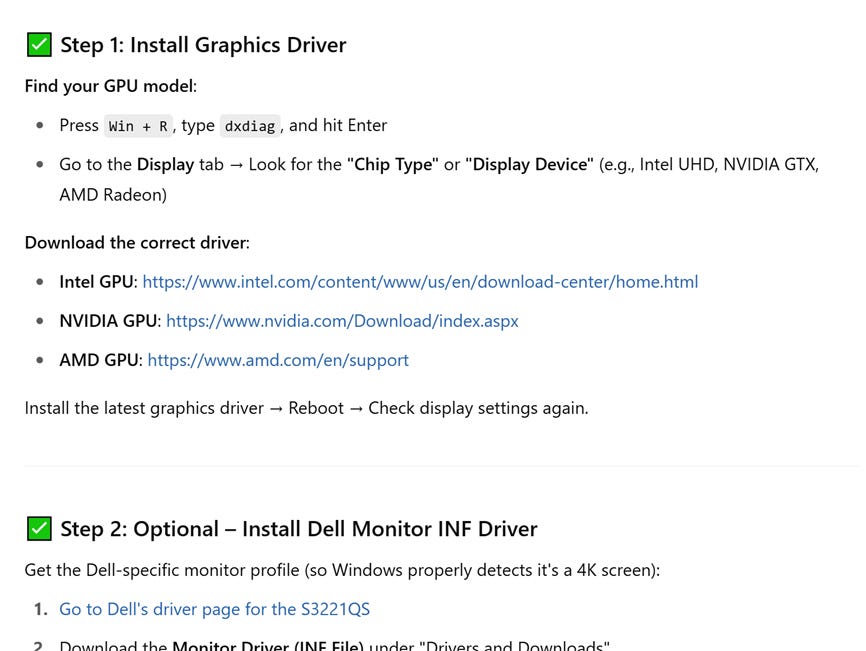The image size is (866, 651).
Task: Click the 'Get the Dell-specific monitor profile' sentence
Action: point(342,570)
